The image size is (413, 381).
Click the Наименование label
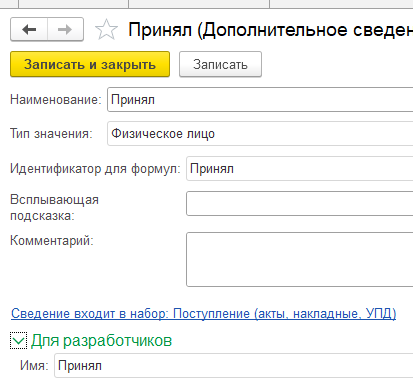(56, 100)
